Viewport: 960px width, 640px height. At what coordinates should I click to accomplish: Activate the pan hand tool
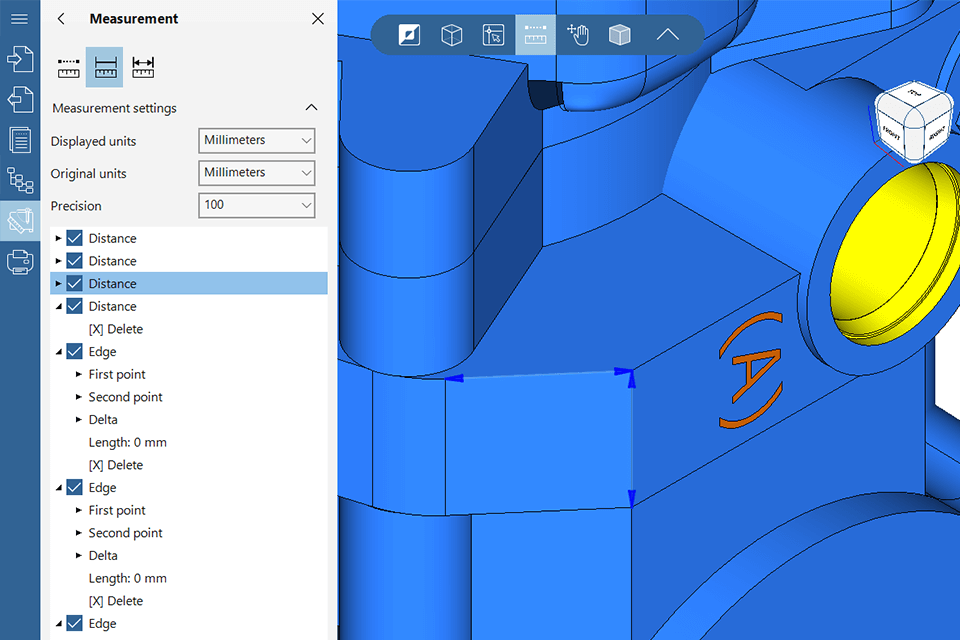point(578,36)
